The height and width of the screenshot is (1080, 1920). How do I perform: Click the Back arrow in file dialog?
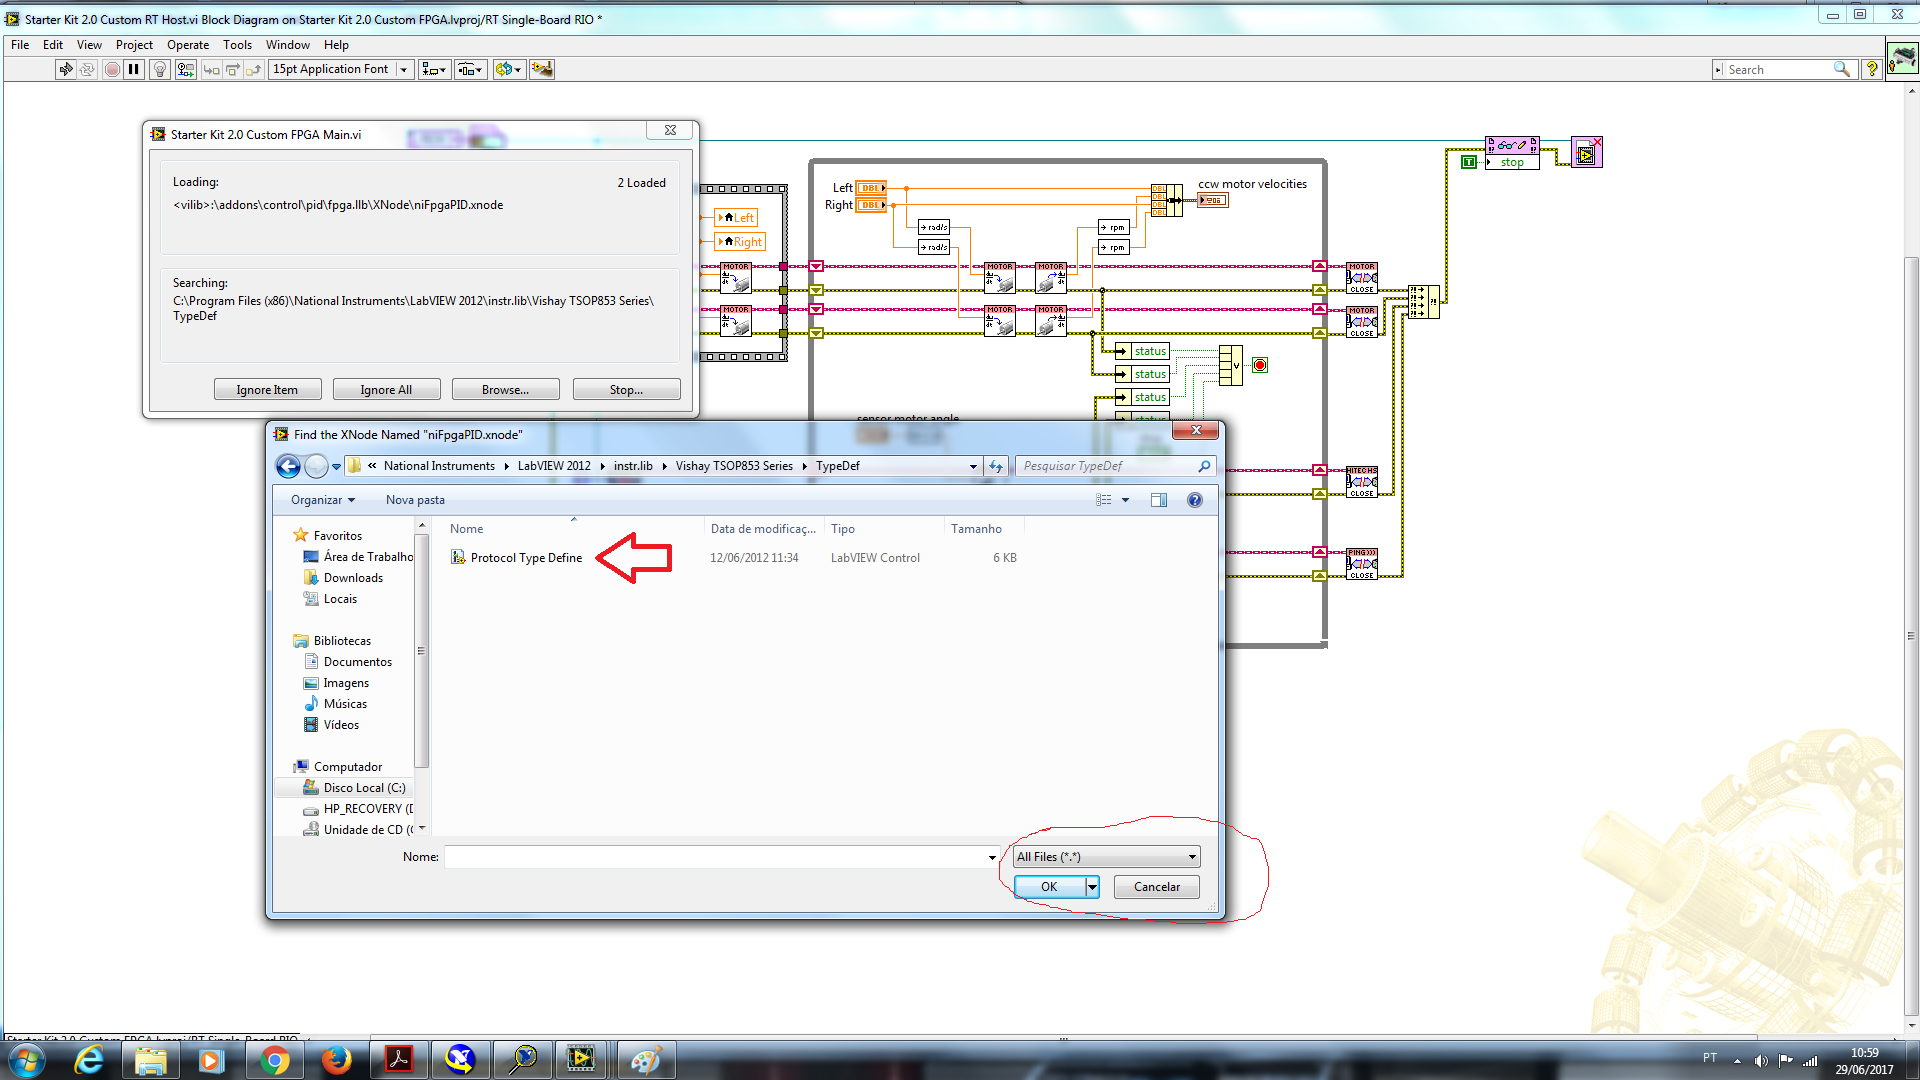pos(288,466)
